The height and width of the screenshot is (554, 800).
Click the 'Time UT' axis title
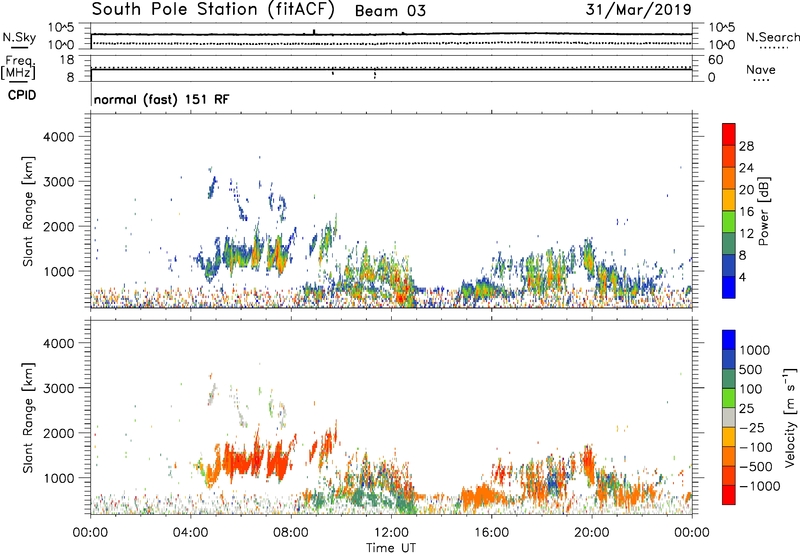[391, 548]
